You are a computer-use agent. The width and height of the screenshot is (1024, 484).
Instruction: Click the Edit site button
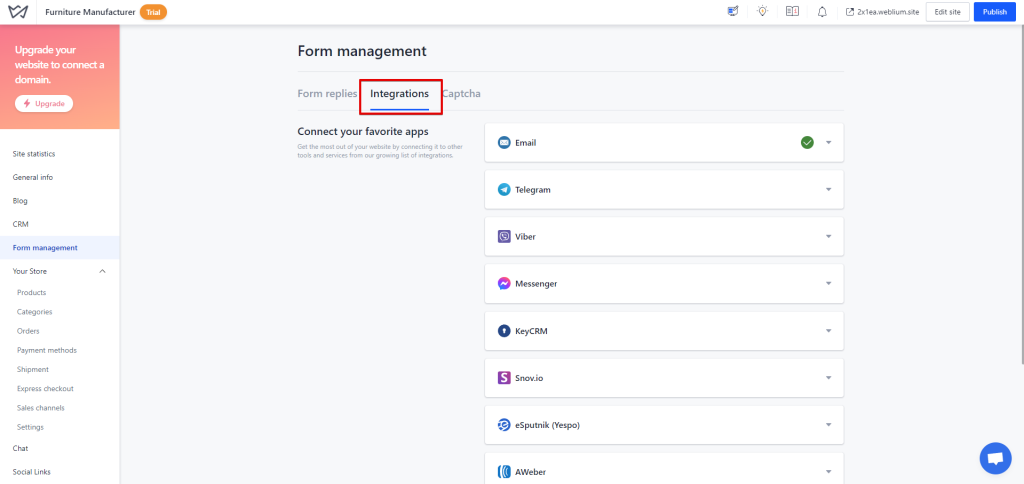point(947,12)
